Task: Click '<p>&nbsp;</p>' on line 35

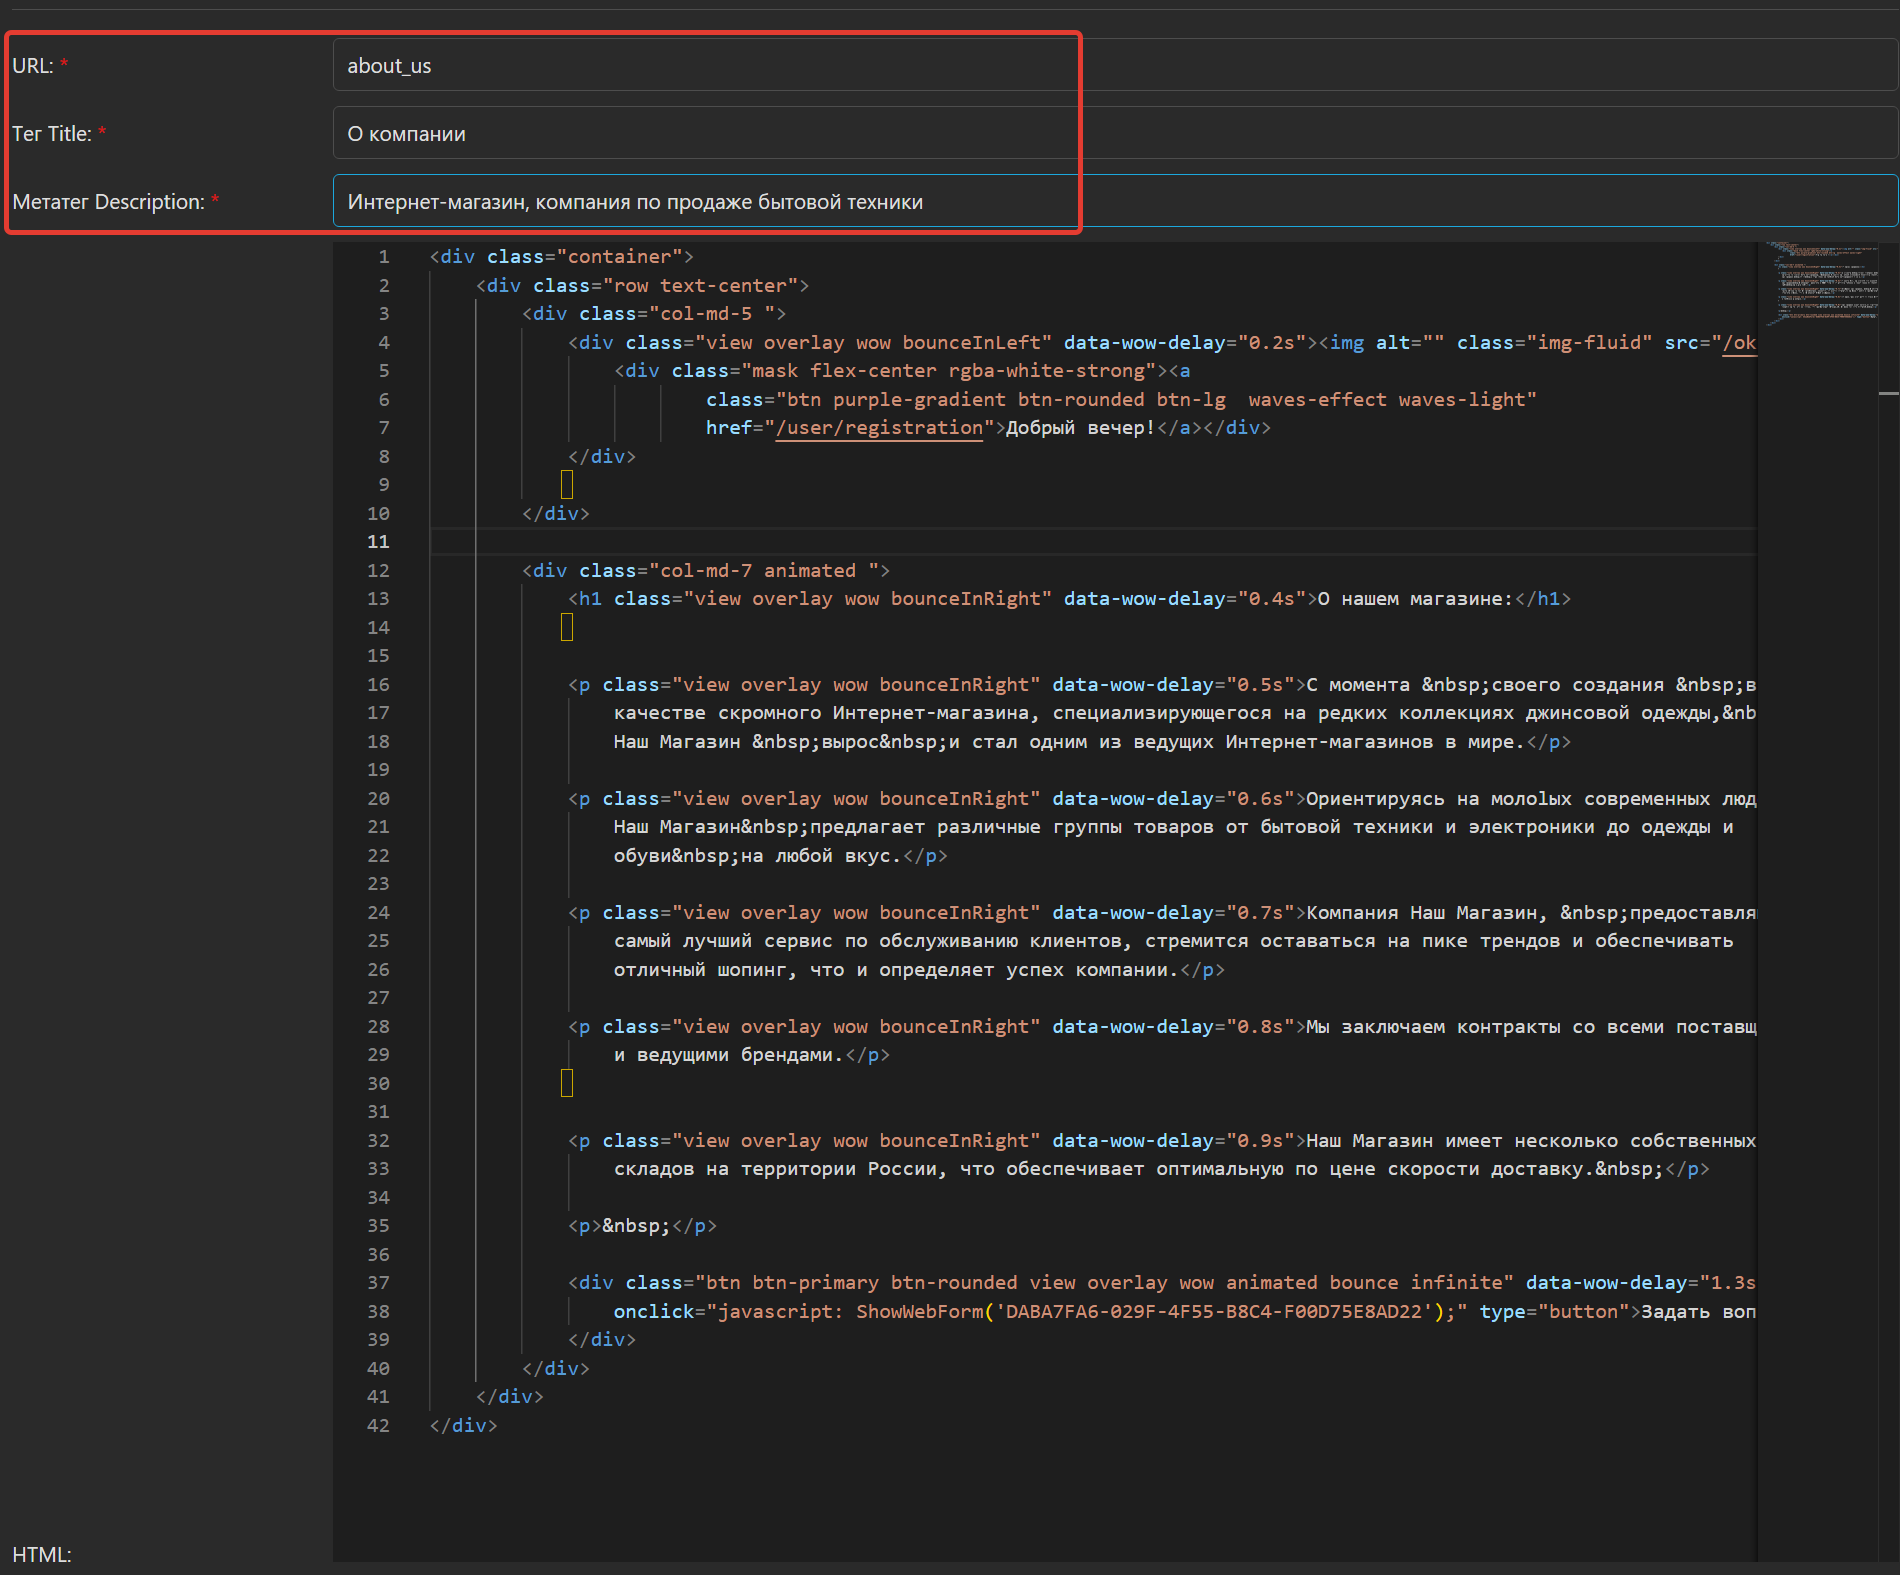Action: (x=642, y=1226)
